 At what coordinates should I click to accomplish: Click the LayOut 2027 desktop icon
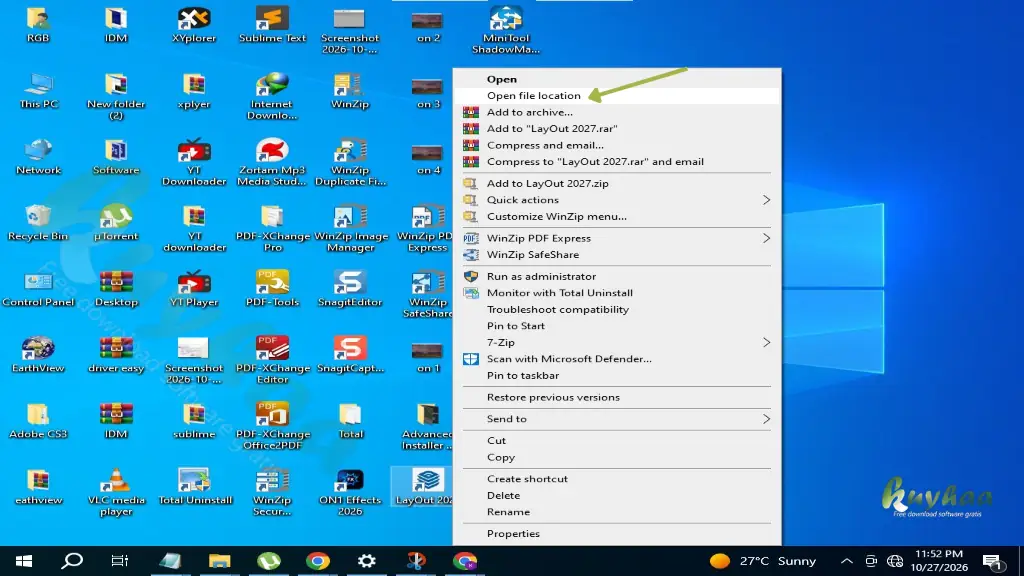pyautogui.click(x=424, y=487)
